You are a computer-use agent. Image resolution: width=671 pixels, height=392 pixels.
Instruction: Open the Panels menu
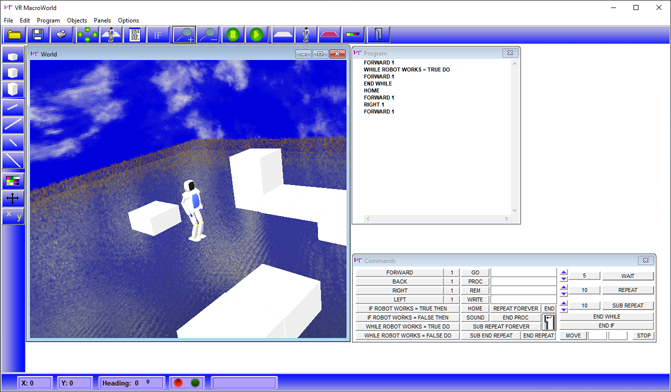pos(102,20)
